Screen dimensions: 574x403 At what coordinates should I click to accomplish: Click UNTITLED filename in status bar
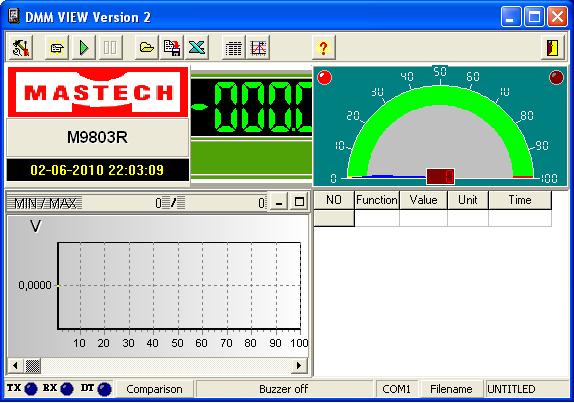tap(526, 389)
